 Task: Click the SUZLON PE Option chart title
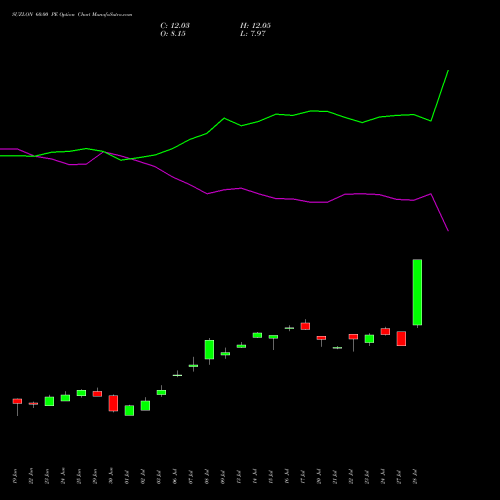[72, 15]
